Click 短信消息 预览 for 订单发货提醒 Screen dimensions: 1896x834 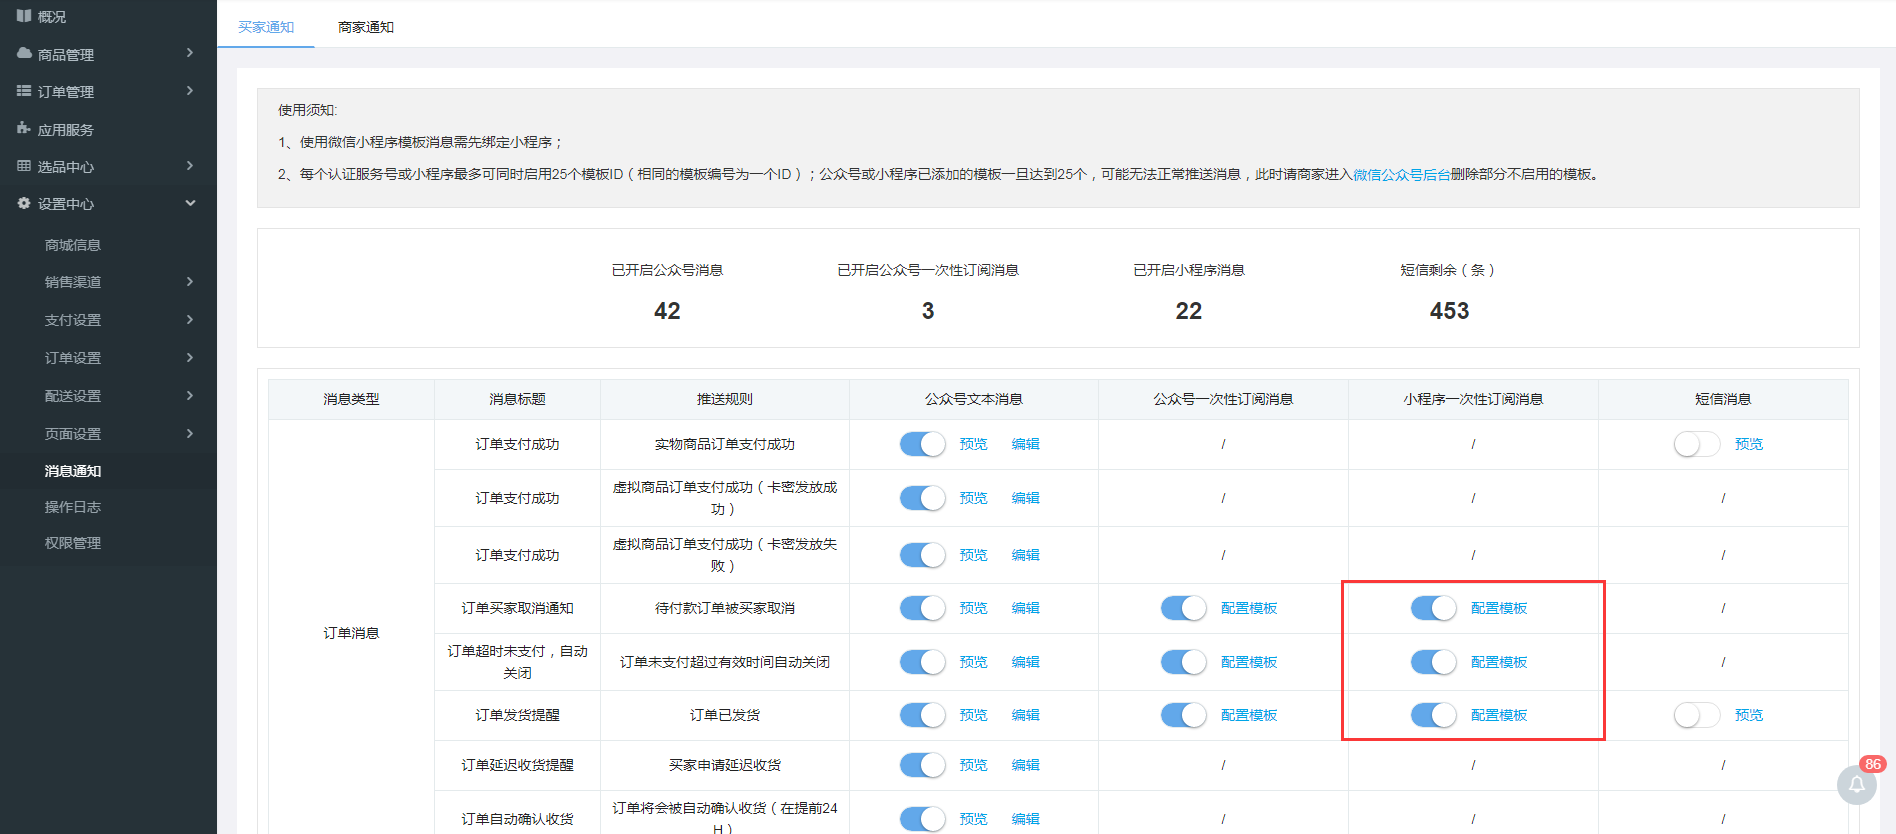(1749, 715)
